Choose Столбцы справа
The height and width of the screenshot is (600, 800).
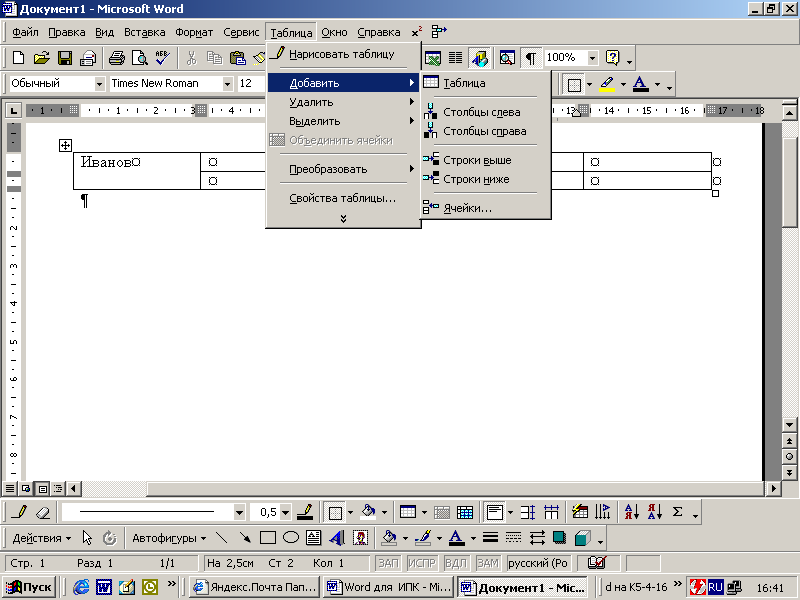tap(486, 131)
